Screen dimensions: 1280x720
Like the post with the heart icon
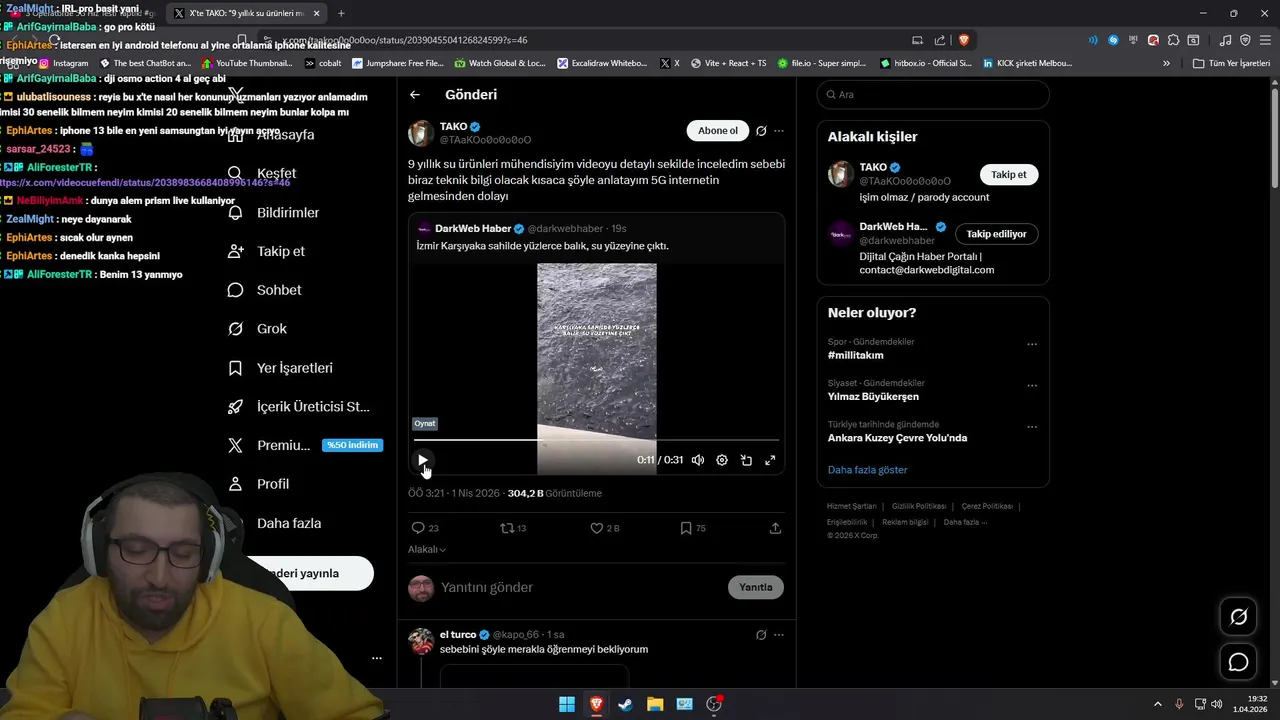(604, 528)
